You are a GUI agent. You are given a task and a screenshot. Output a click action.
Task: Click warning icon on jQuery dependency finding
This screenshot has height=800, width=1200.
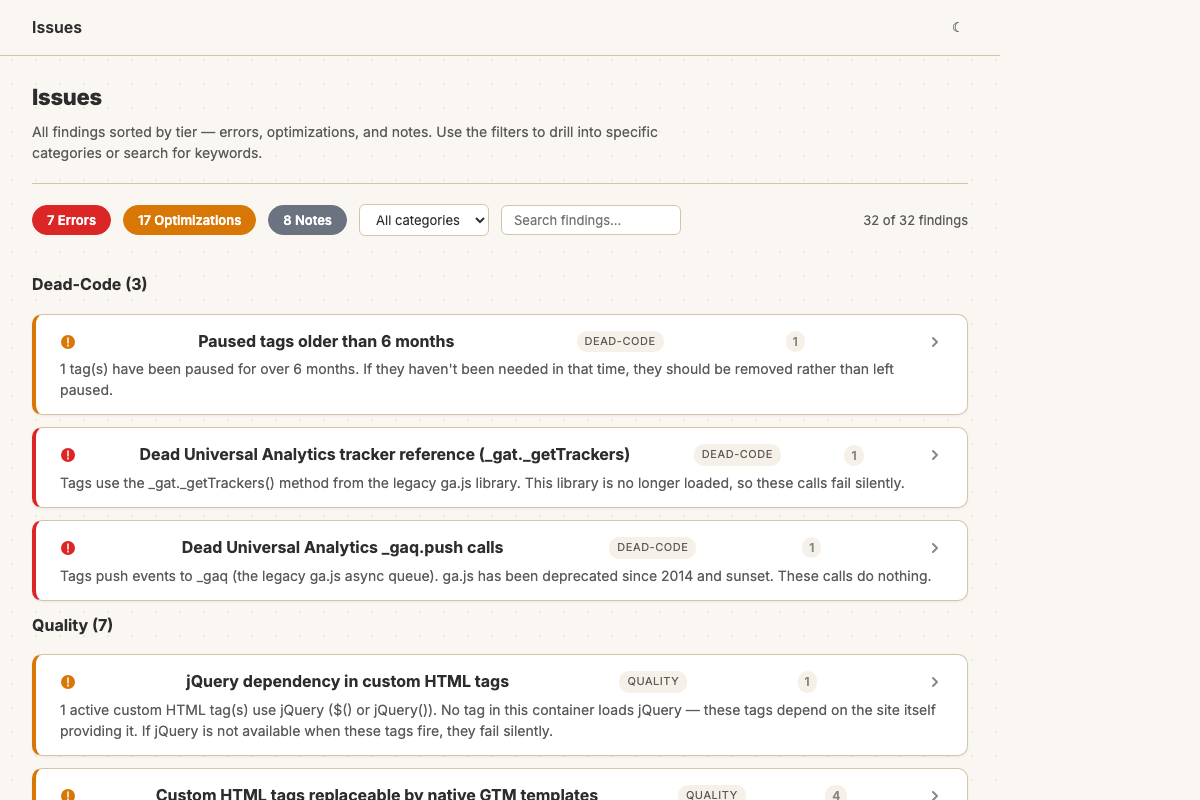[x=68, y=682]
